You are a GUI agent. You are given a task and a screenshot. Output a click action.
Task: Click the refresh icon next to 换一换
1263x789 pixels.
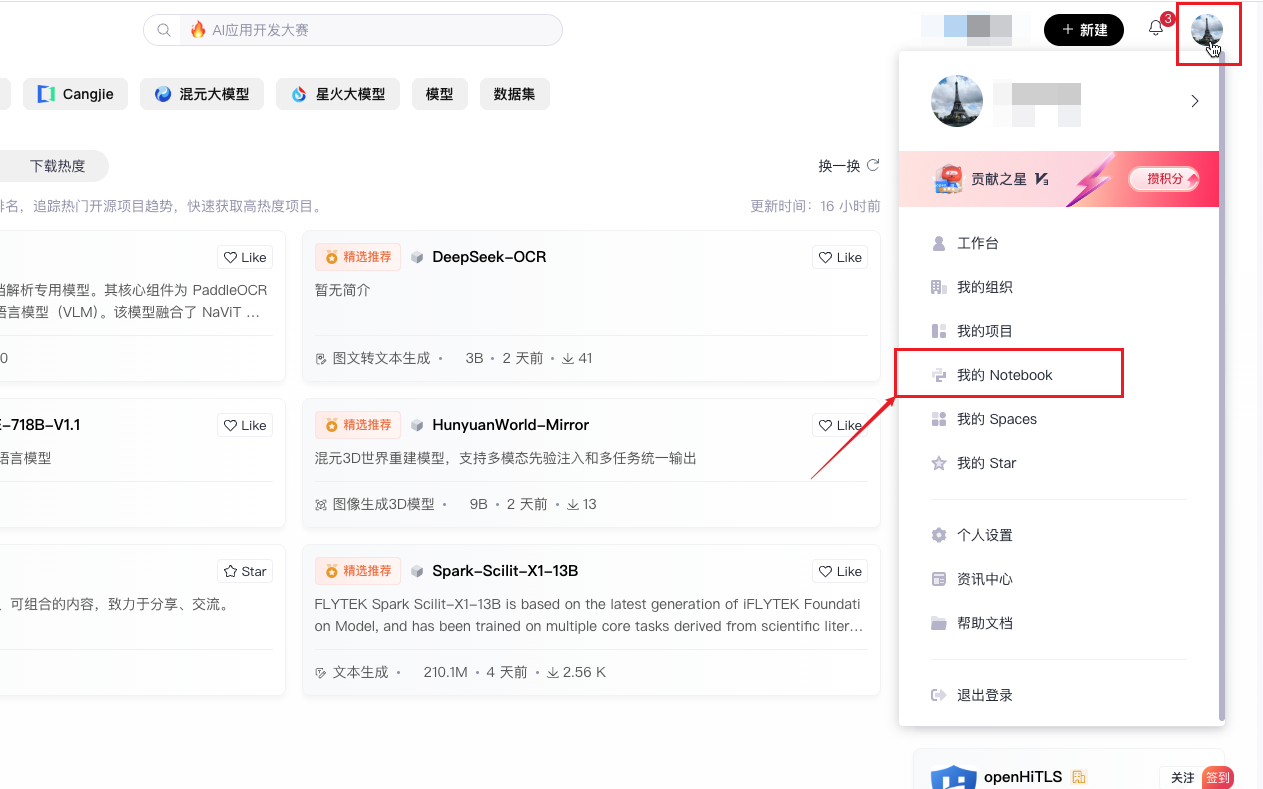pos(873,165)
